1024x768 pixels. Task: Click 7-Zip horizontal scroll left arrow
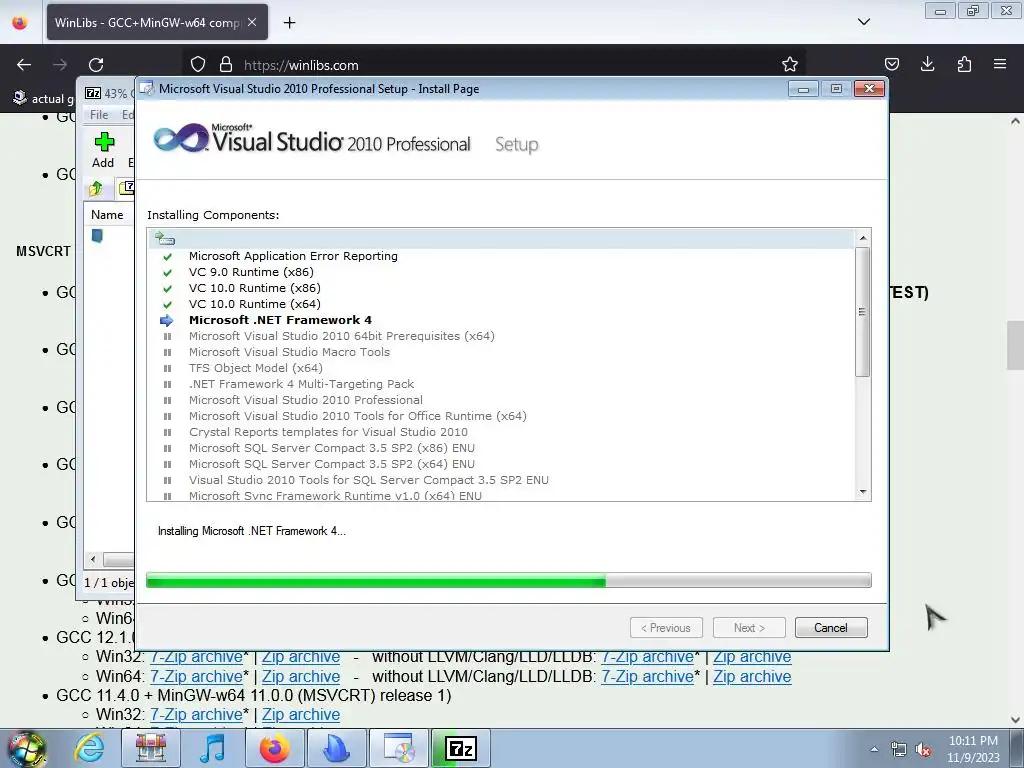coord(93,560)
